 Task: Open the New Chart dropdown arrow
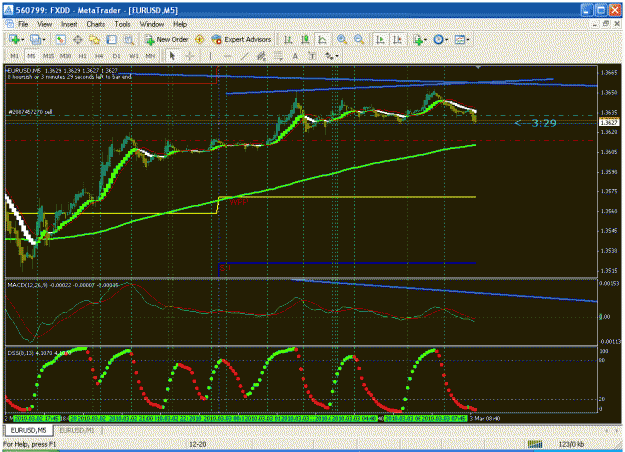[22, 40]
